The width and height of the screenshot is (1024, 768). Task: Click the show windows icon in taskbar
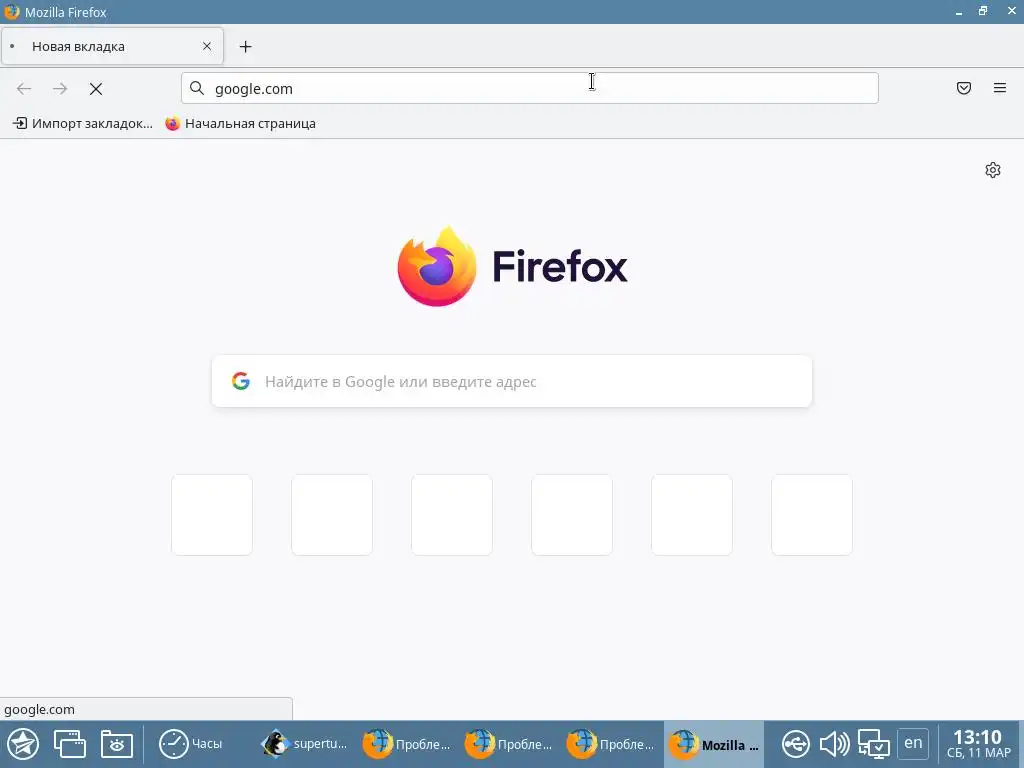click(x=70, y=744)
